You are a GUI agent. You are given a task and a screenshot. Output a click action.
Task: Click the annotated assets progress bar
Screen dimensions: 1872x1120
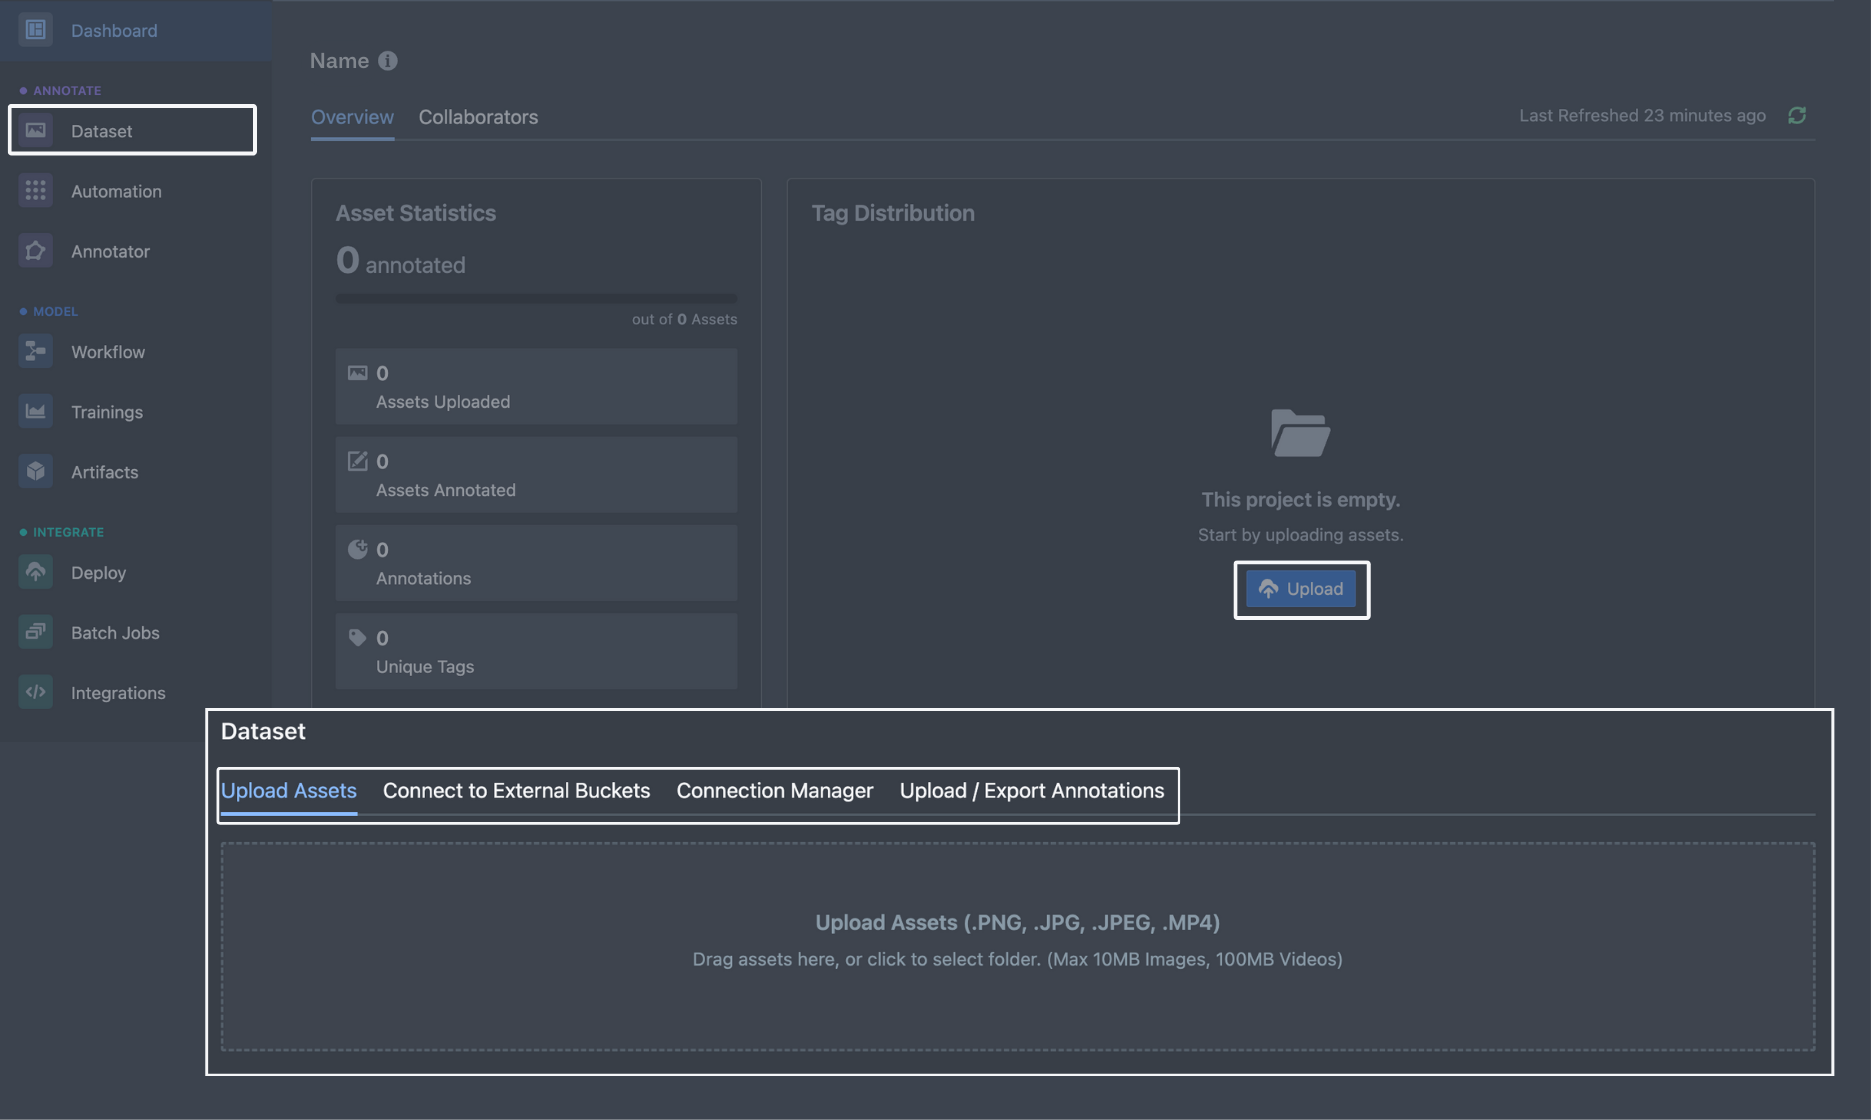(536, 298)
